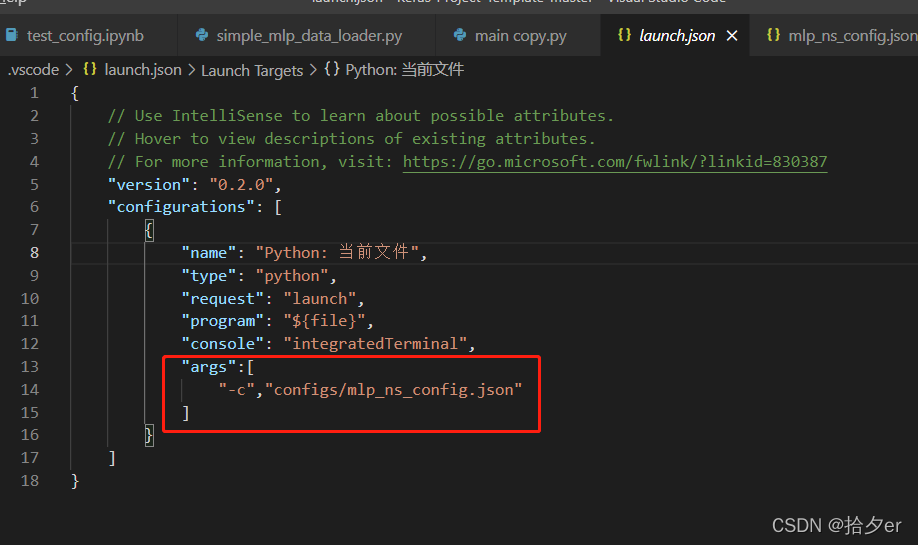Click Python icon on simple_mlp_data_loader.py tab

click(202, 35)
